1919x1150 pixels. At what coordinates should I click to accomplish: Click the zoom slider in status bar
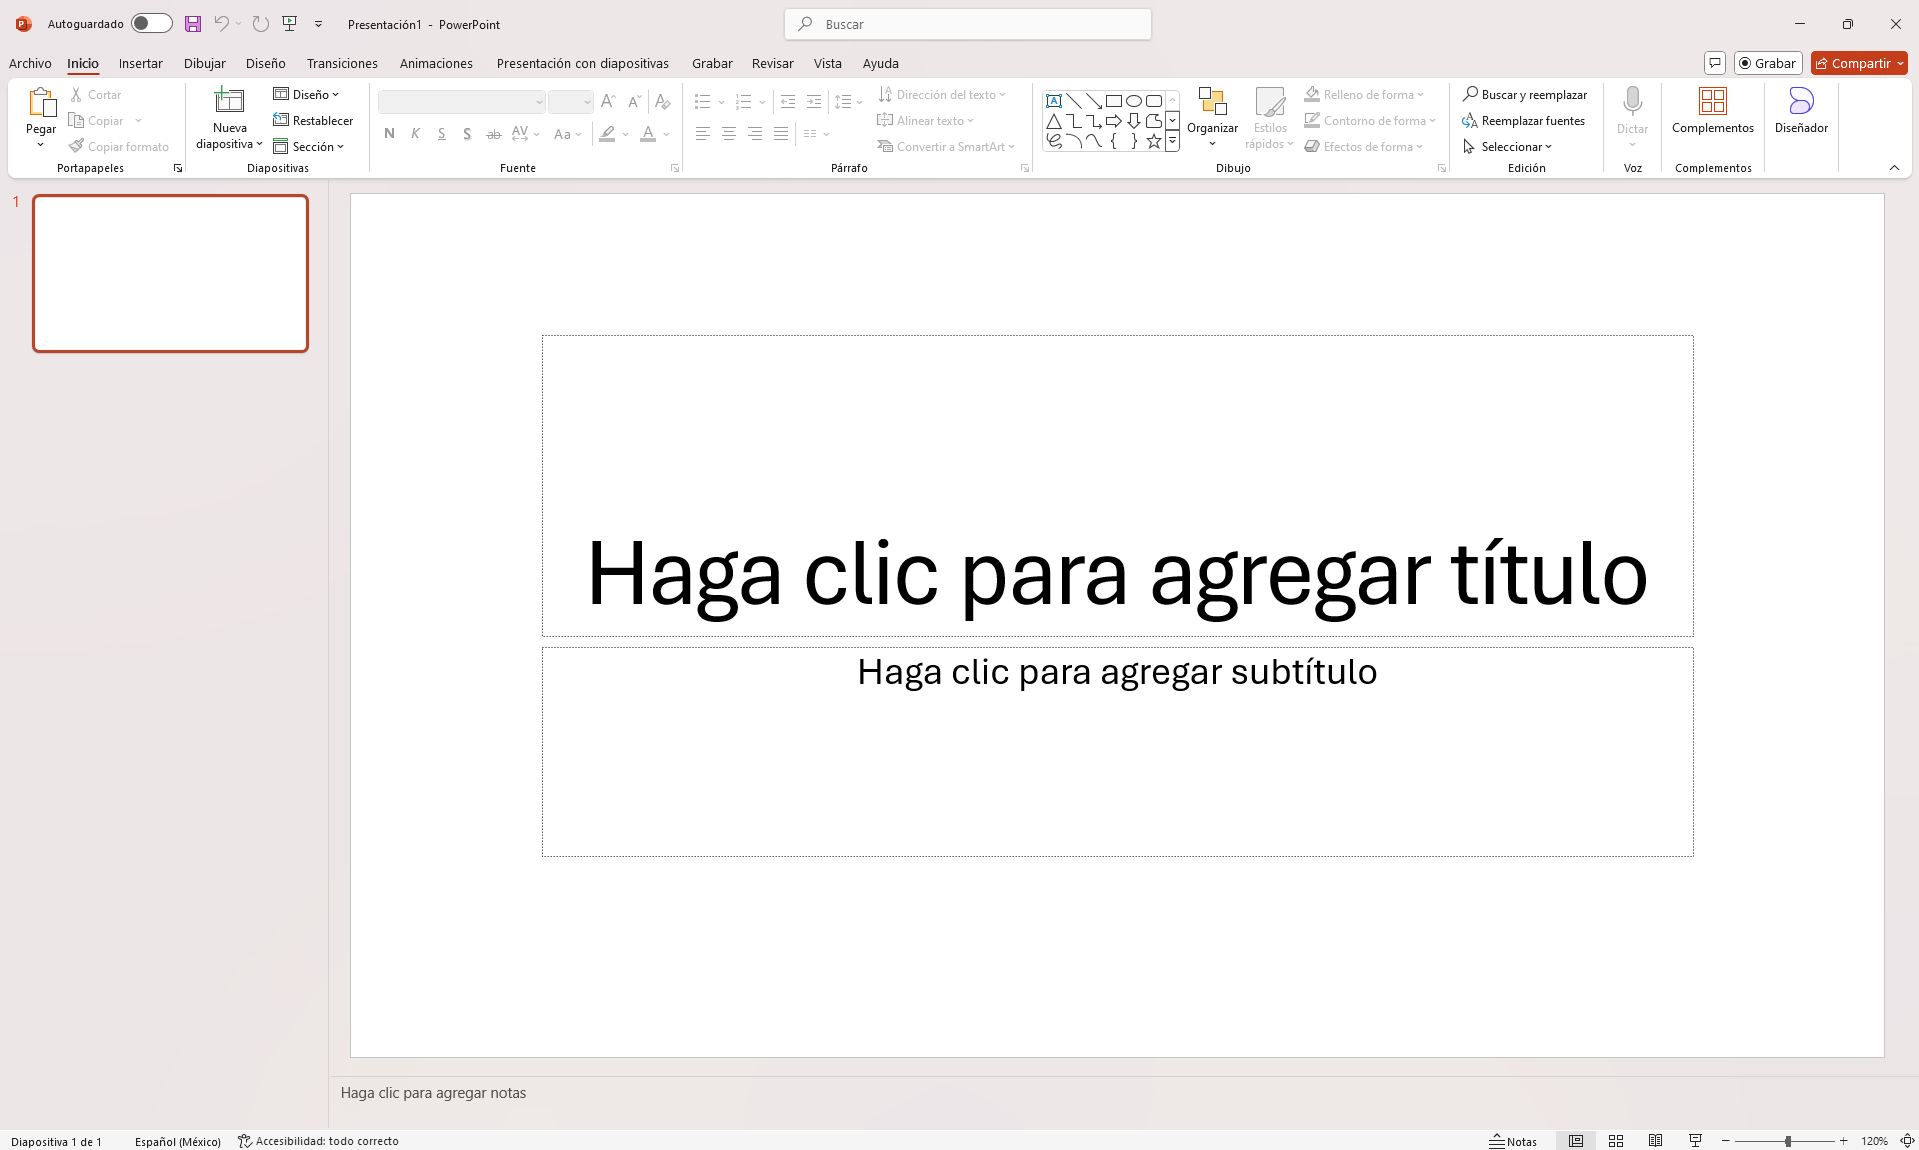(1787, 1141)
